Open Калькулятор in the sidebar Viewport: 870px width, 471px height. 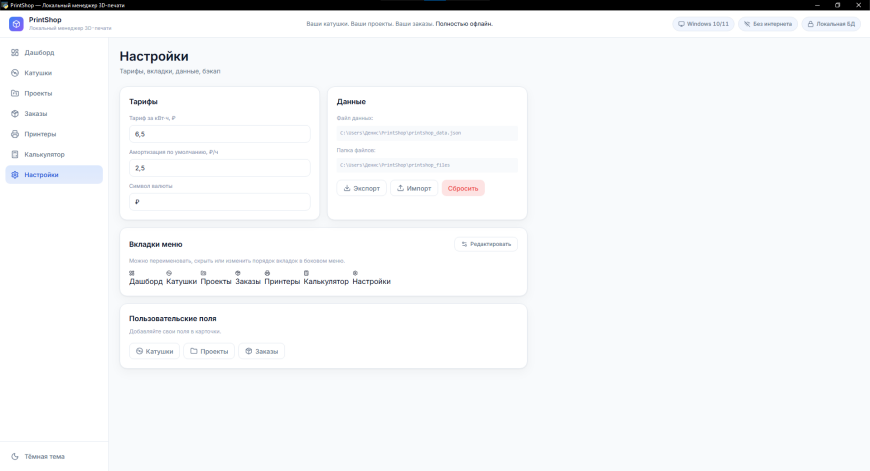pos(54,154)
